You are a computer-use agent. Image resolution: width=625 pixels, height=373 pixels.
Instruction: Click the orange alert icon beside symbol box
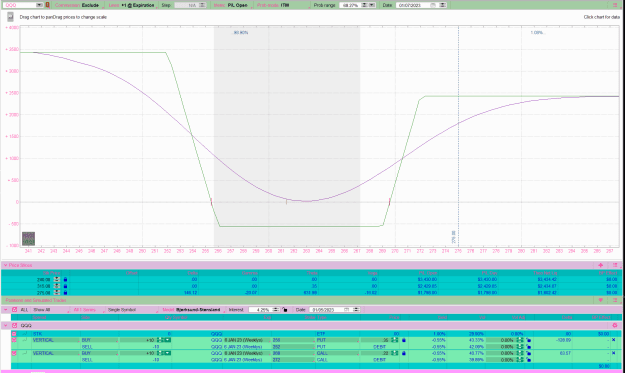(x=47, y=5)
